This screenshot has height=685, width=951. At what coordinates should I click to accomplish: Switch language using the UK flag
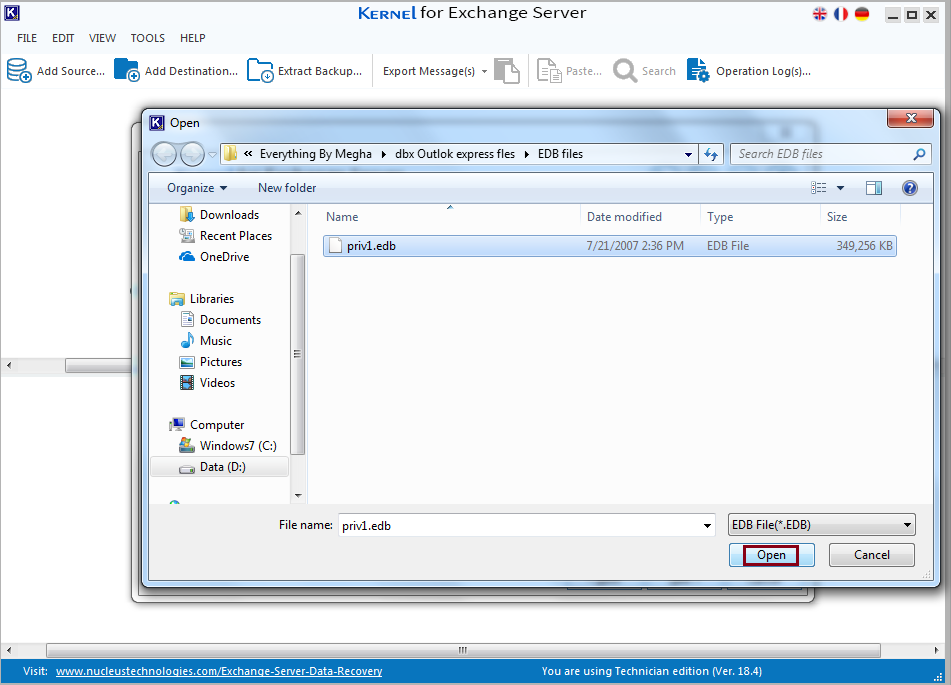819,14
